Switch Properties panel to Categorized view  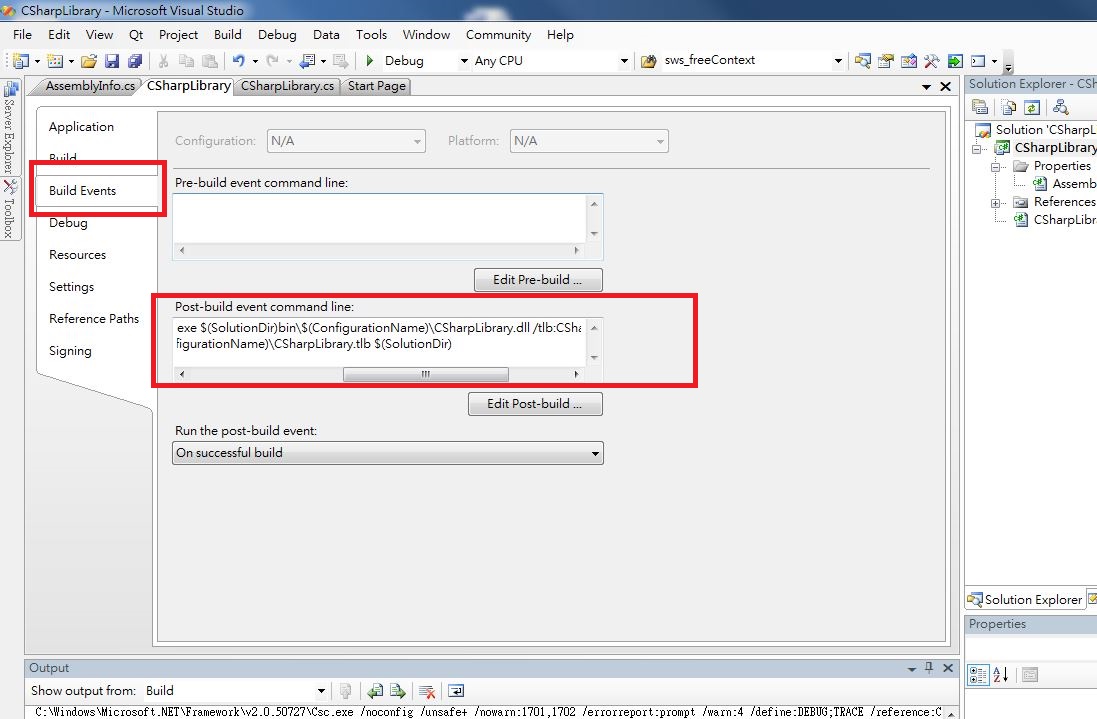[x=978, y=675]
